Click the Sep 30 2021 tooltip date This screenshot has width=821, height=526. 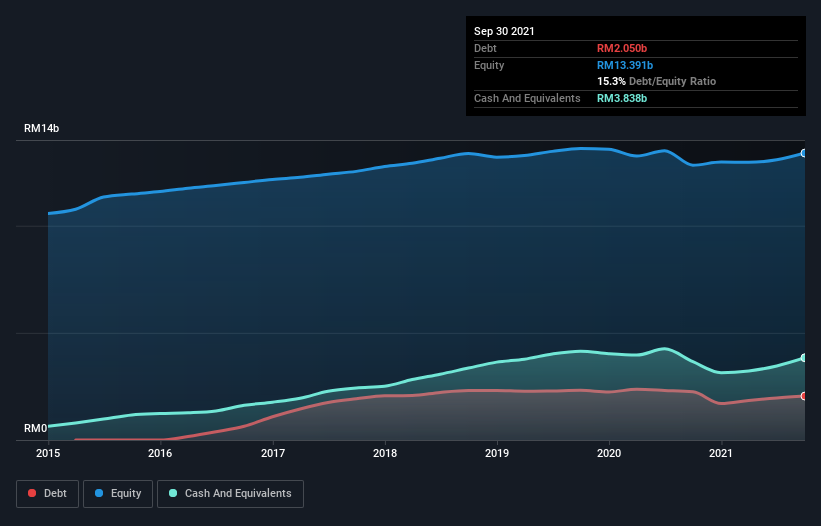coord(504,31)
